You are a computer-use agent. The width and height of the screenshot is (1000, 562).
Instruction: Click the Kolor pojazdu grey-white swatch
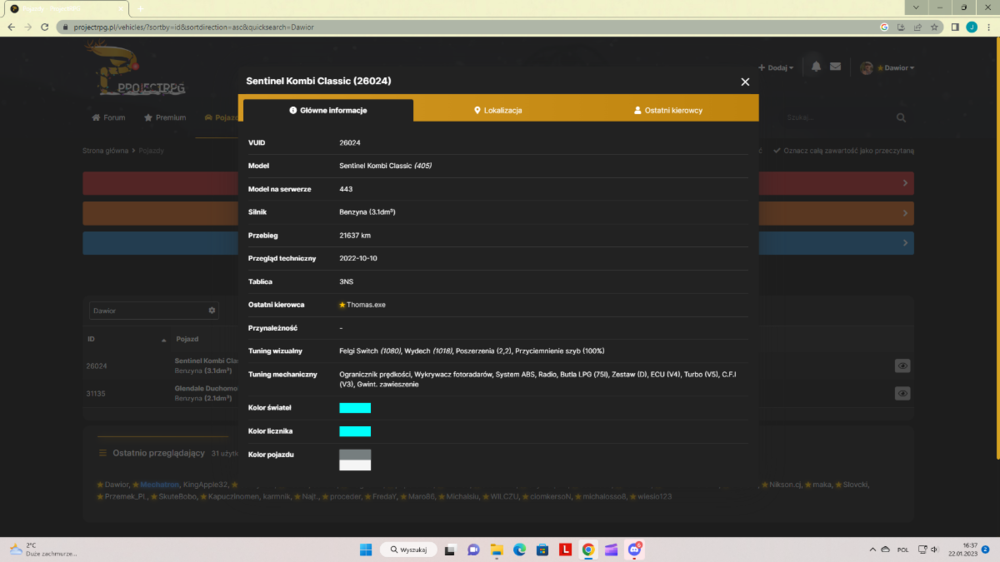[355, 460]
